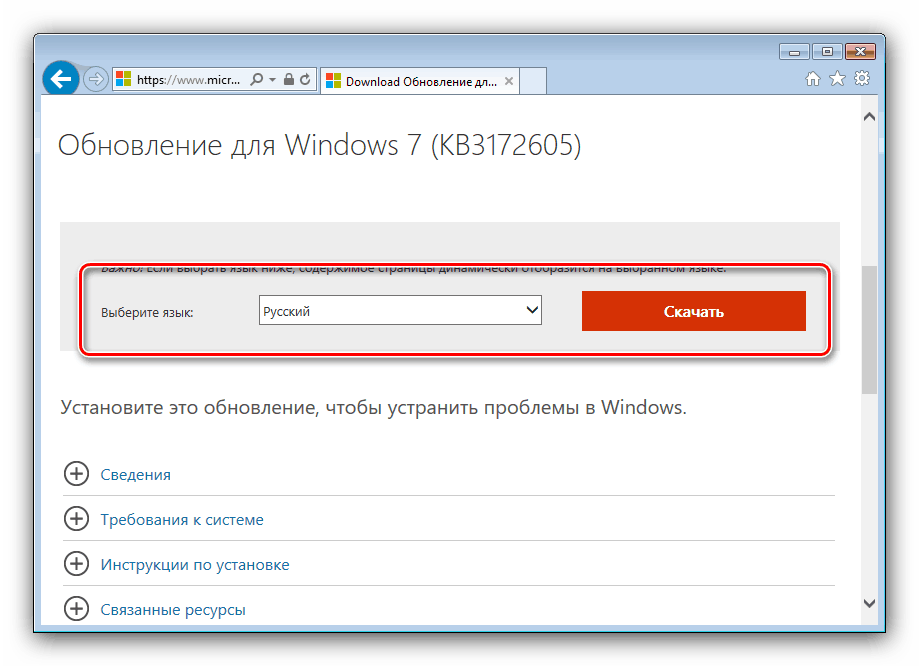This screenshot has width=919, height=666.
Task: Minimize the browser window
Action: click(x=794, y=52)
